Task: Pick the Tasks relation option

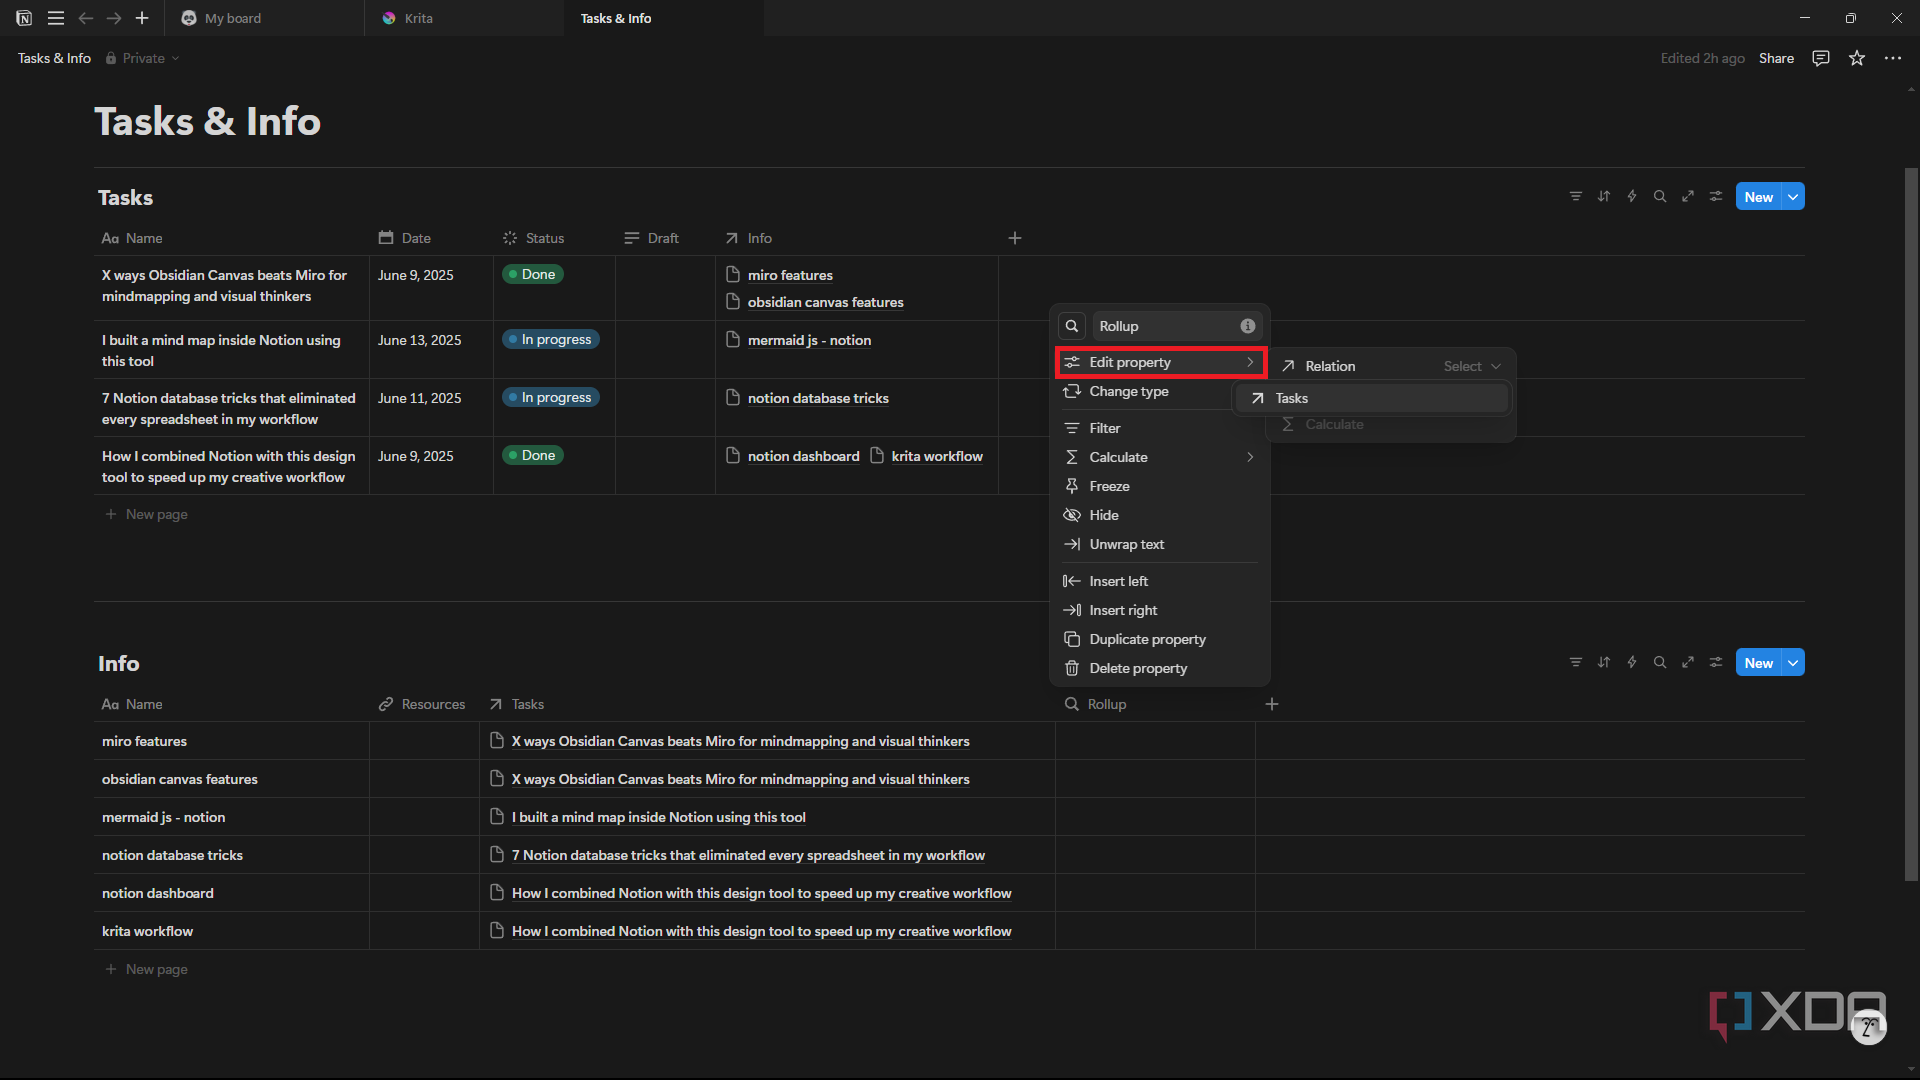Action: 1372,398
